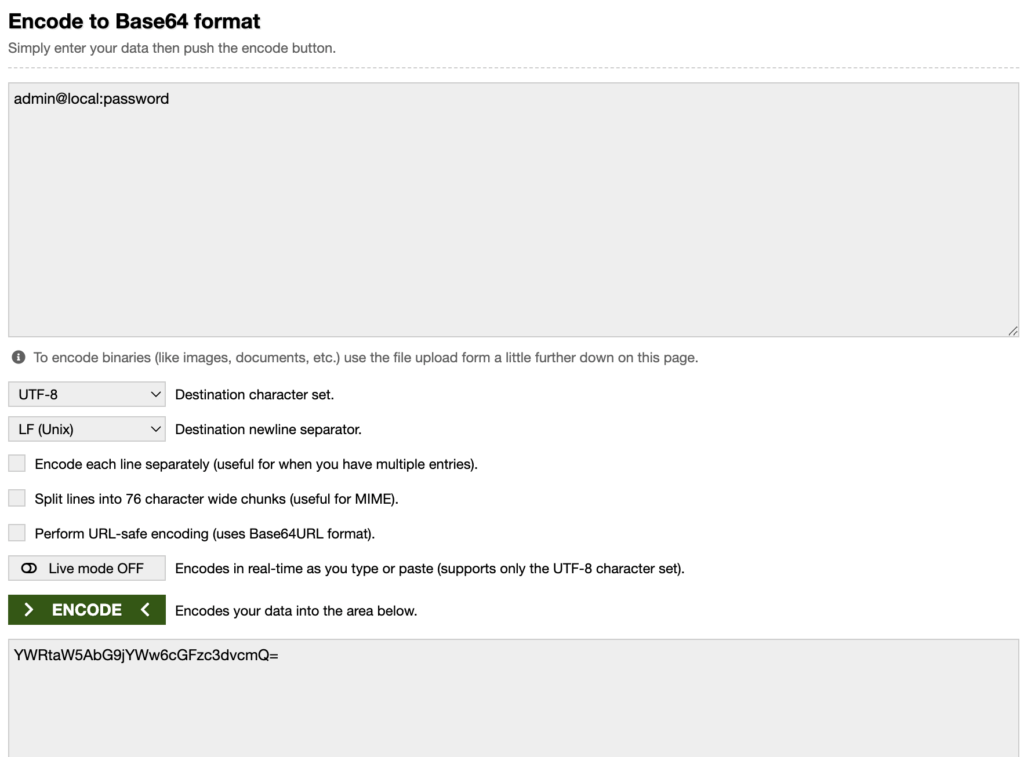The image size is (1024, 757).
Task: Enable encode each line separately checkbox
Action: click(17, 464)
